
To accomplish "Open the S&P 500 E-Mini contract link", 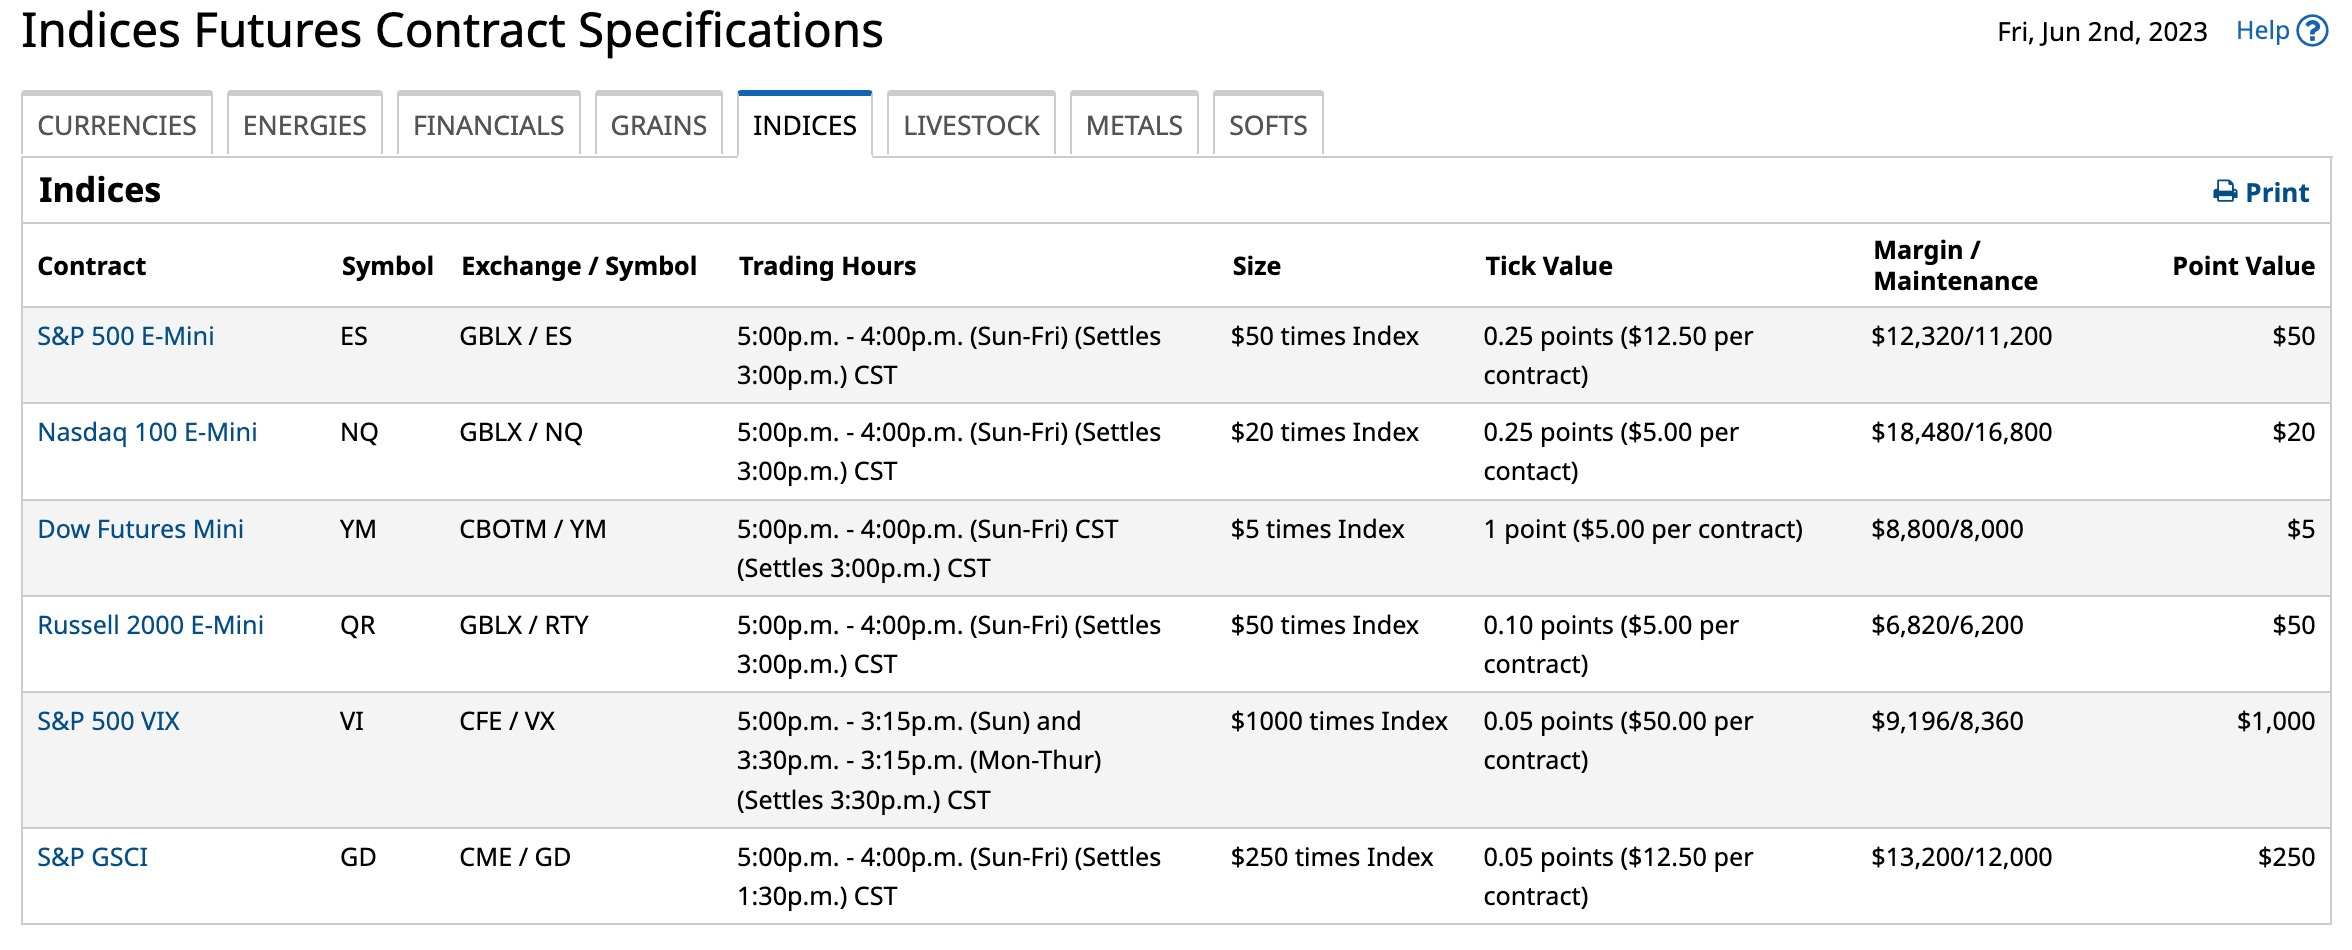I will coord(126,336).
